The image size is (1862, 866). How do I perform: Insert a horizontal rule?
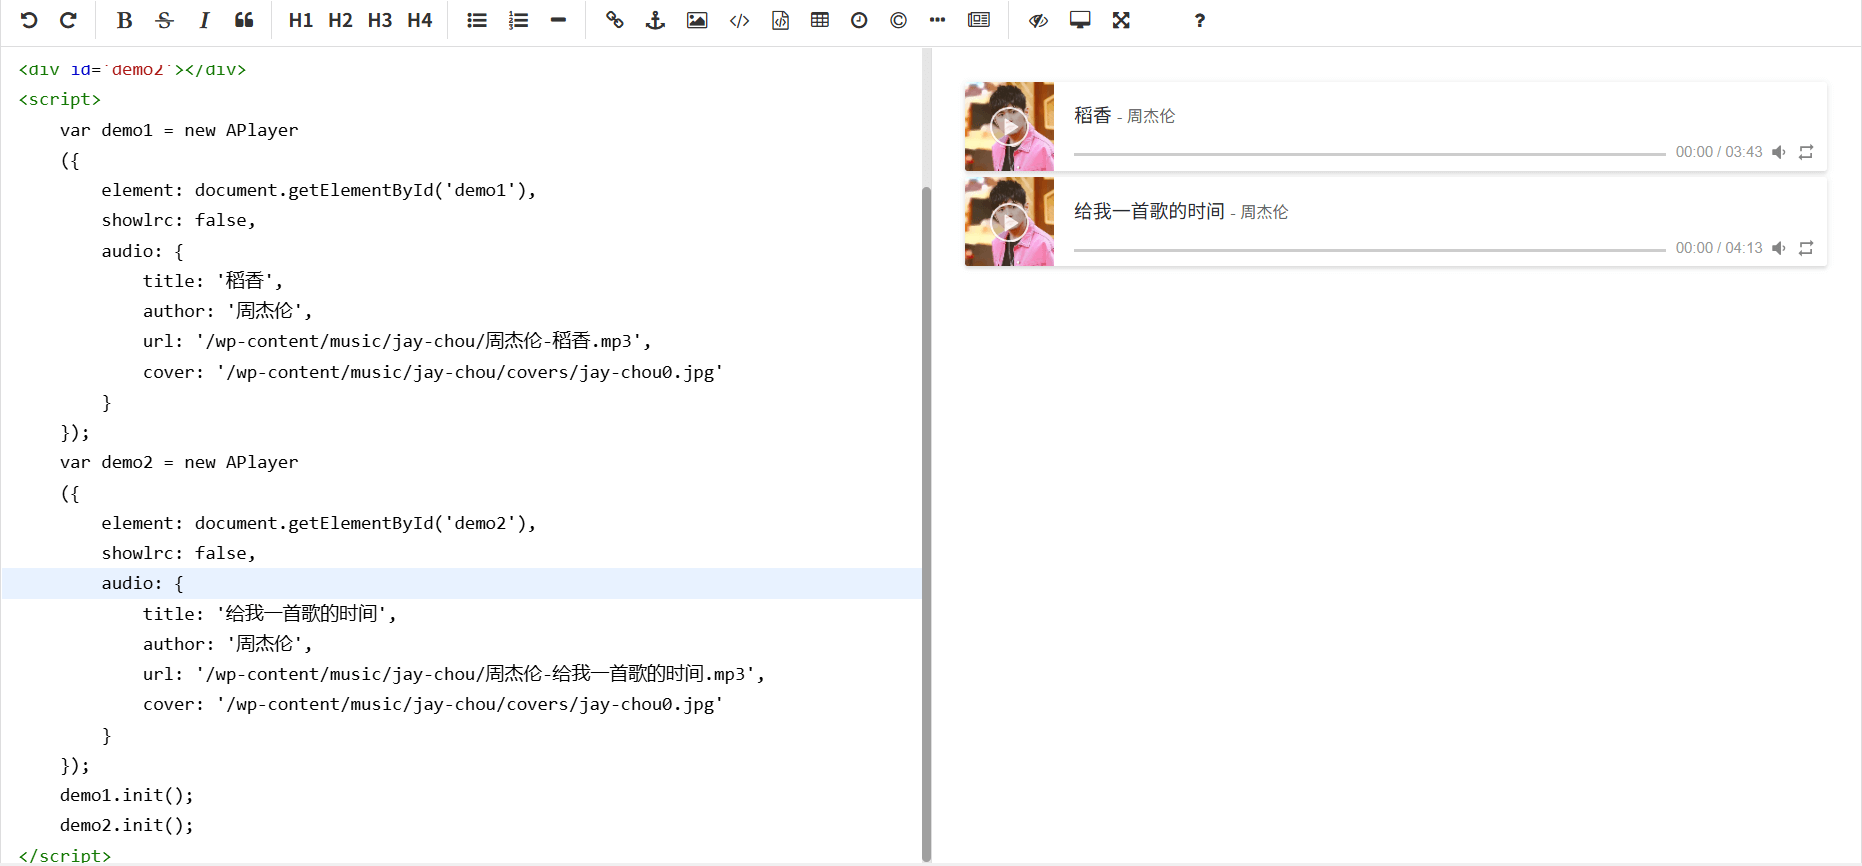(x=558, y=20)
